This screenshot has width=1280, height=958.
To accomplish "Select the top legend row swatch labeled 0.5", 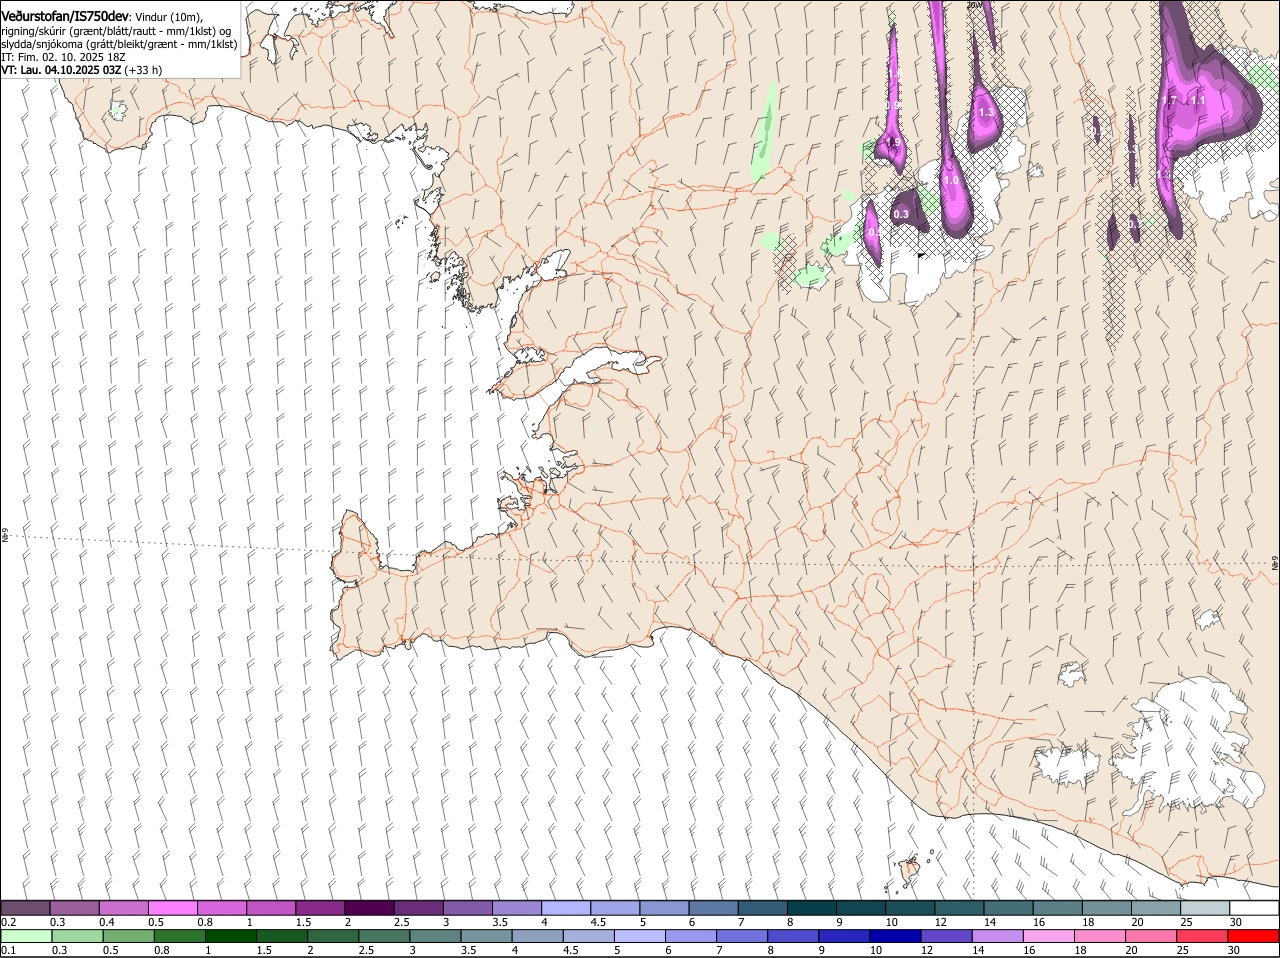I will point(173,908).
